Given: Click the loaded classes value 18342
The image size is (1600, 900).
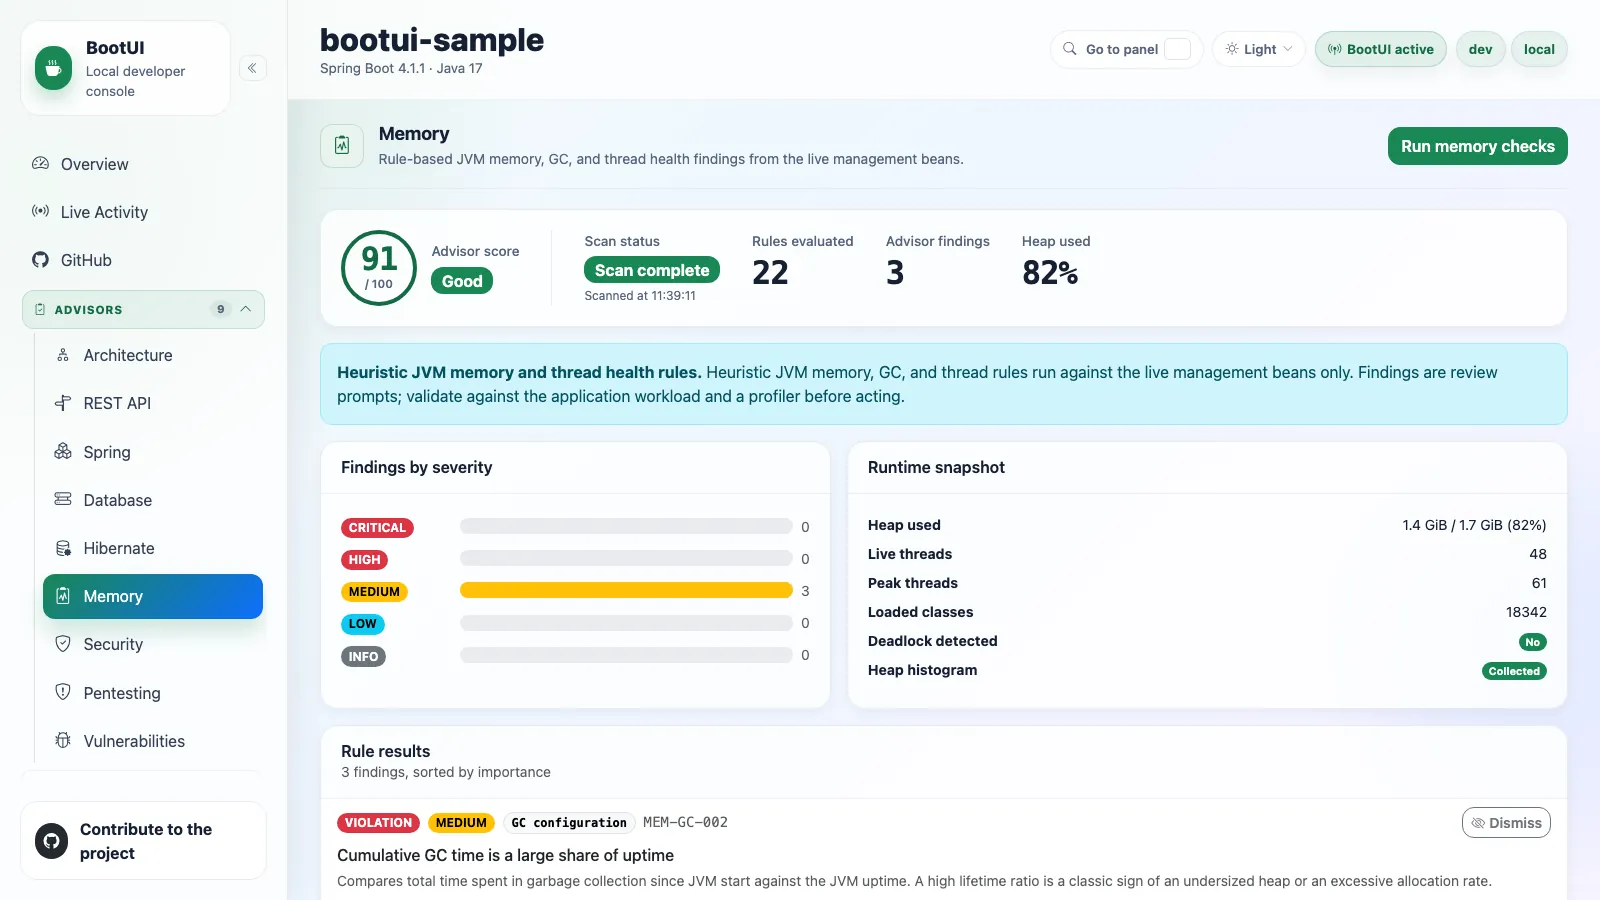Looking at the screenshot, I should click(1526, 612).
